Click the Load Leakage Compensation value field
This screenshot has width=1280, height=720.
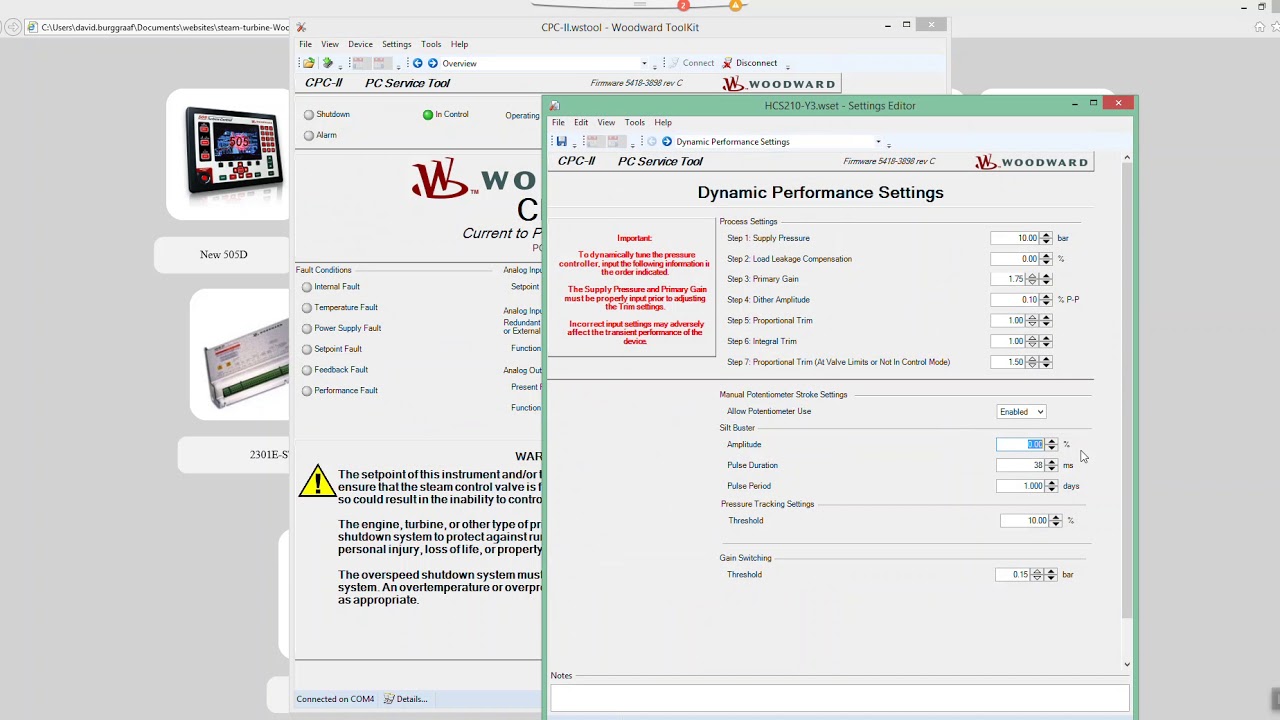pos(1015,259)
